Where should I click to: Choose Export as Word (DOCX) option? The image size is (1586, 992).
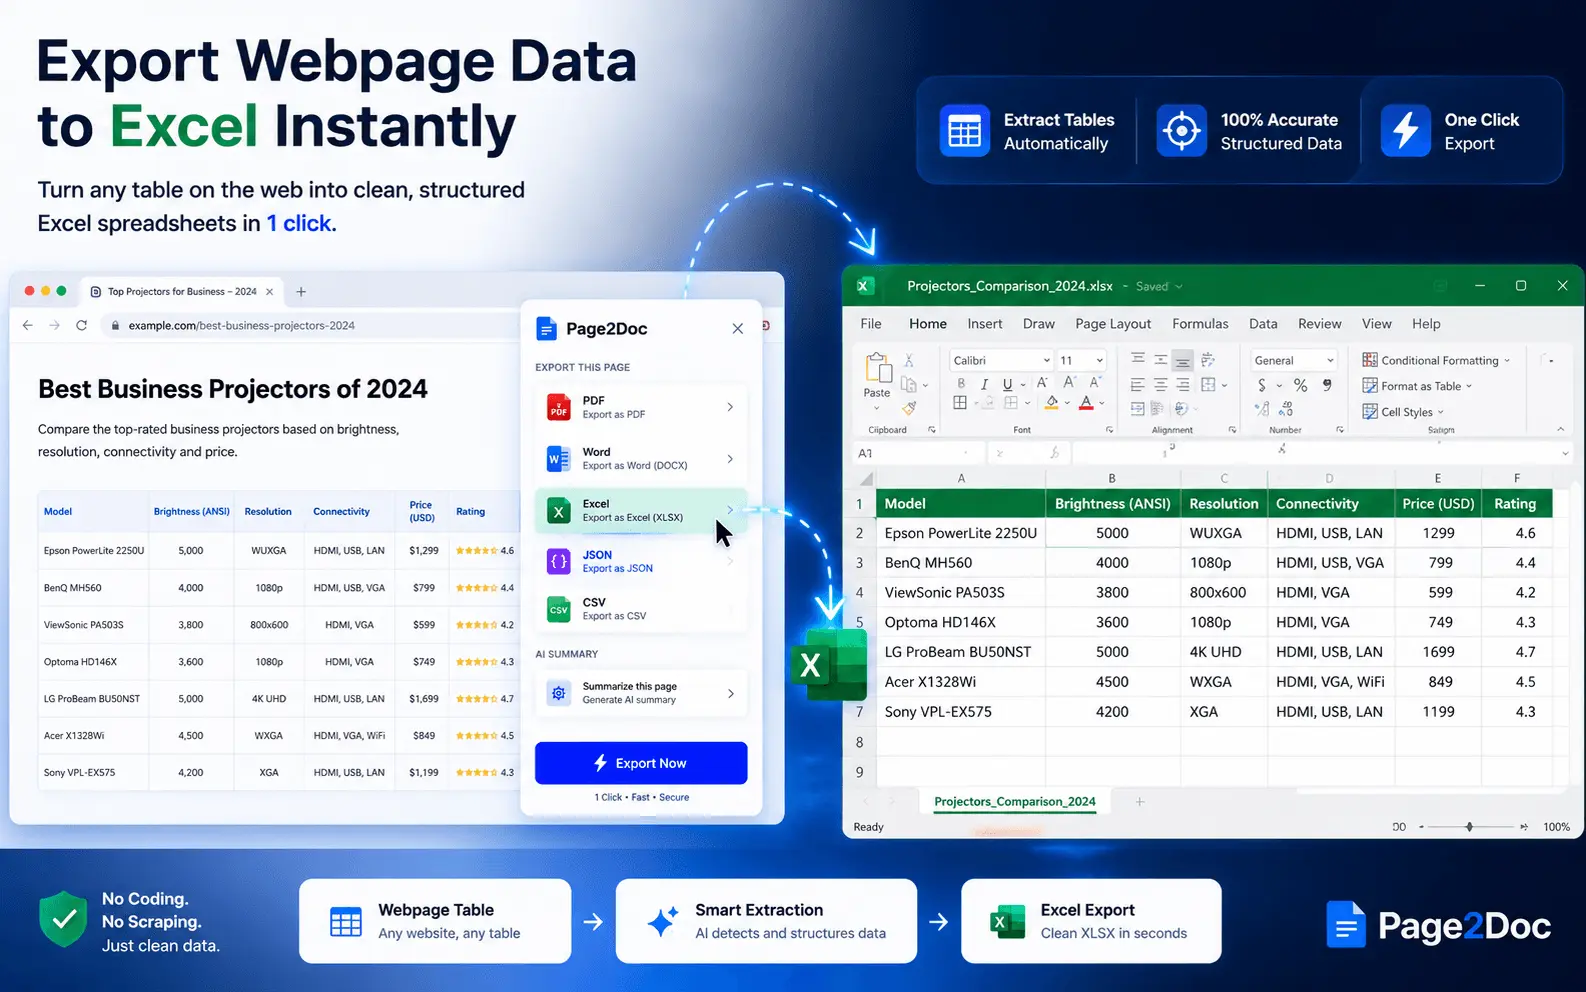[x=641, y=459]
